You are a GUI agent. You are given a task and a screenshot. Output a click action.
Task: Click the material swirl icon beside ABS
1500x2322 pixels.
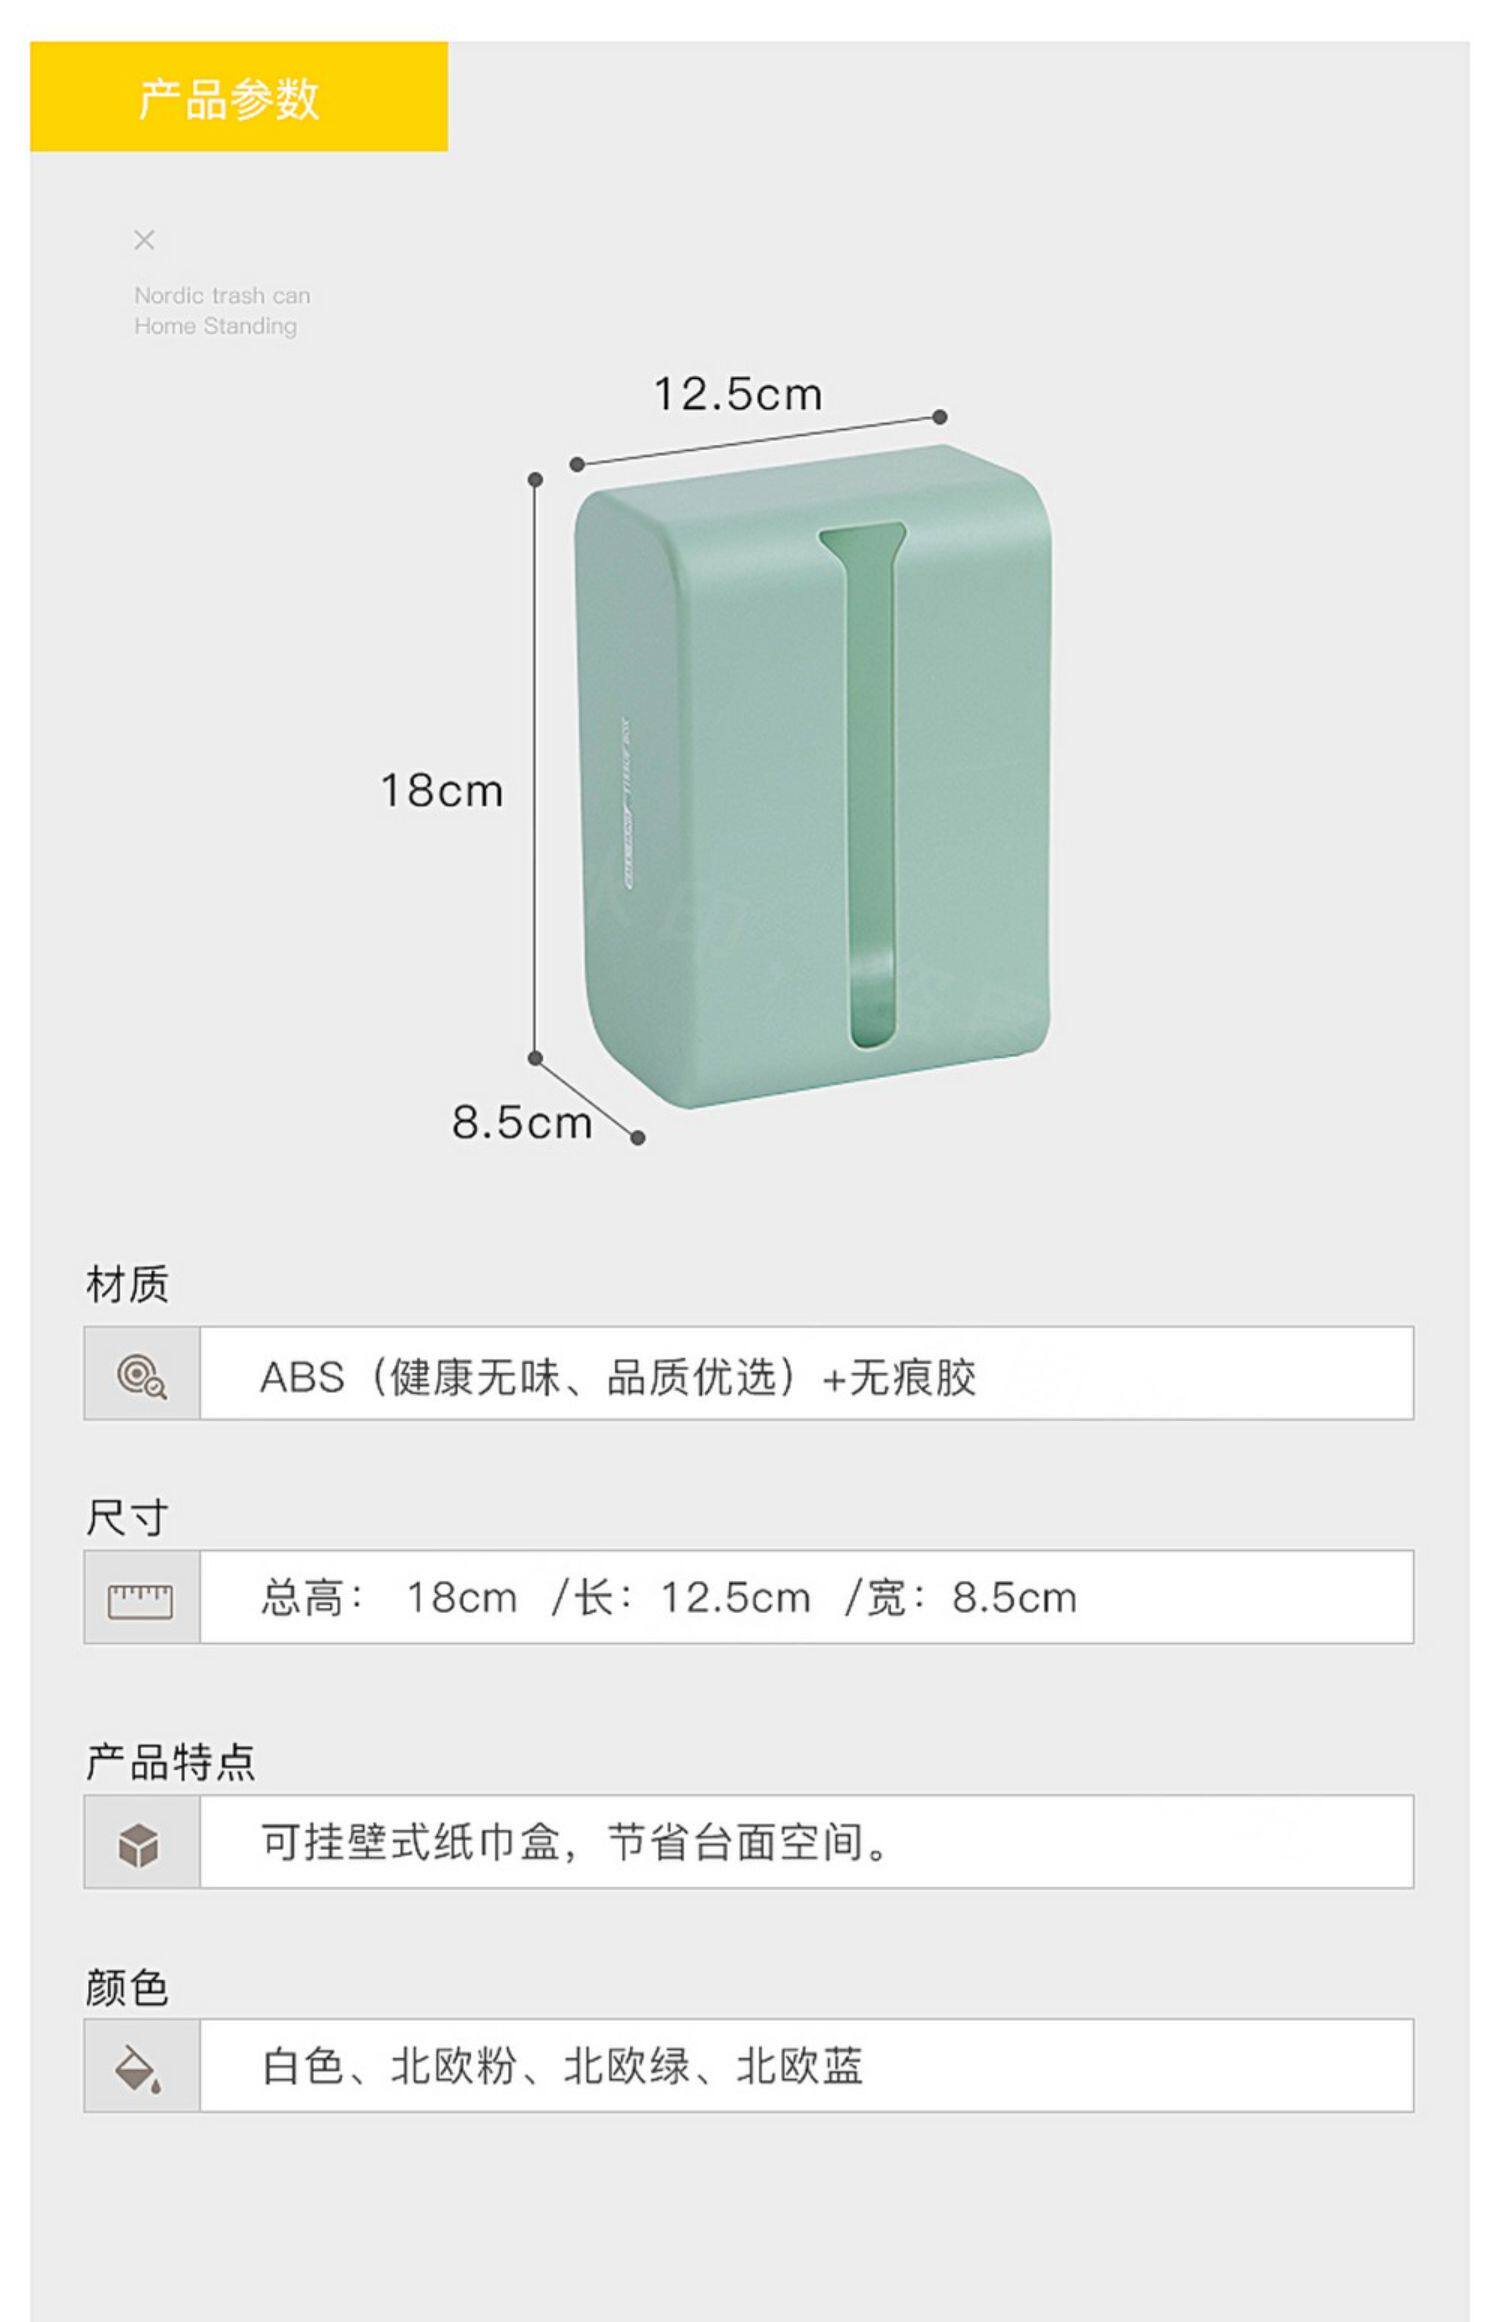coord(141,1376)
